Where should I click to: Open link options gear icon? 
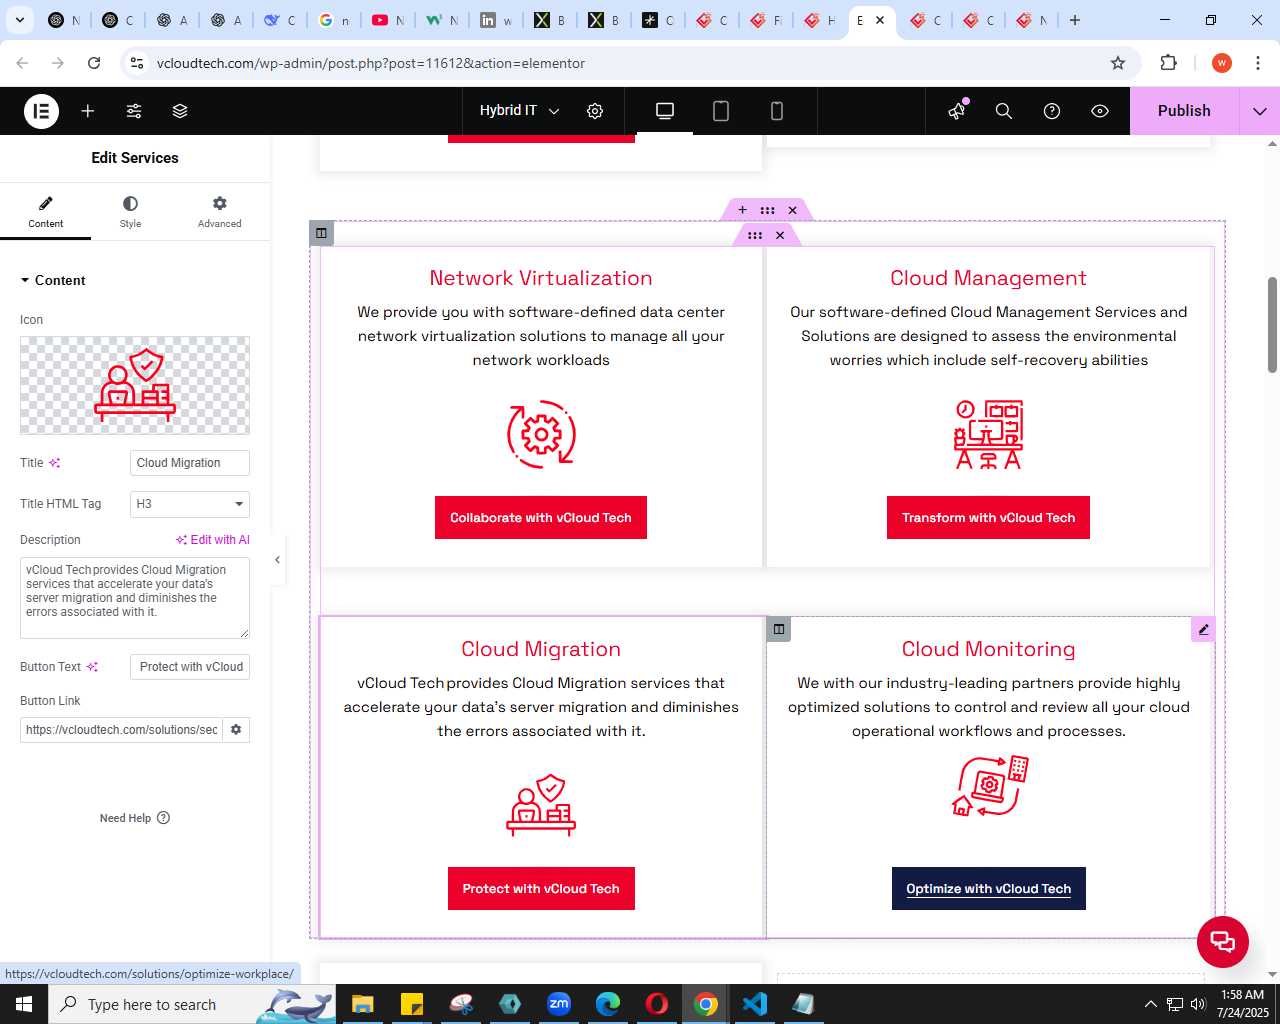(x=236, y=730)
